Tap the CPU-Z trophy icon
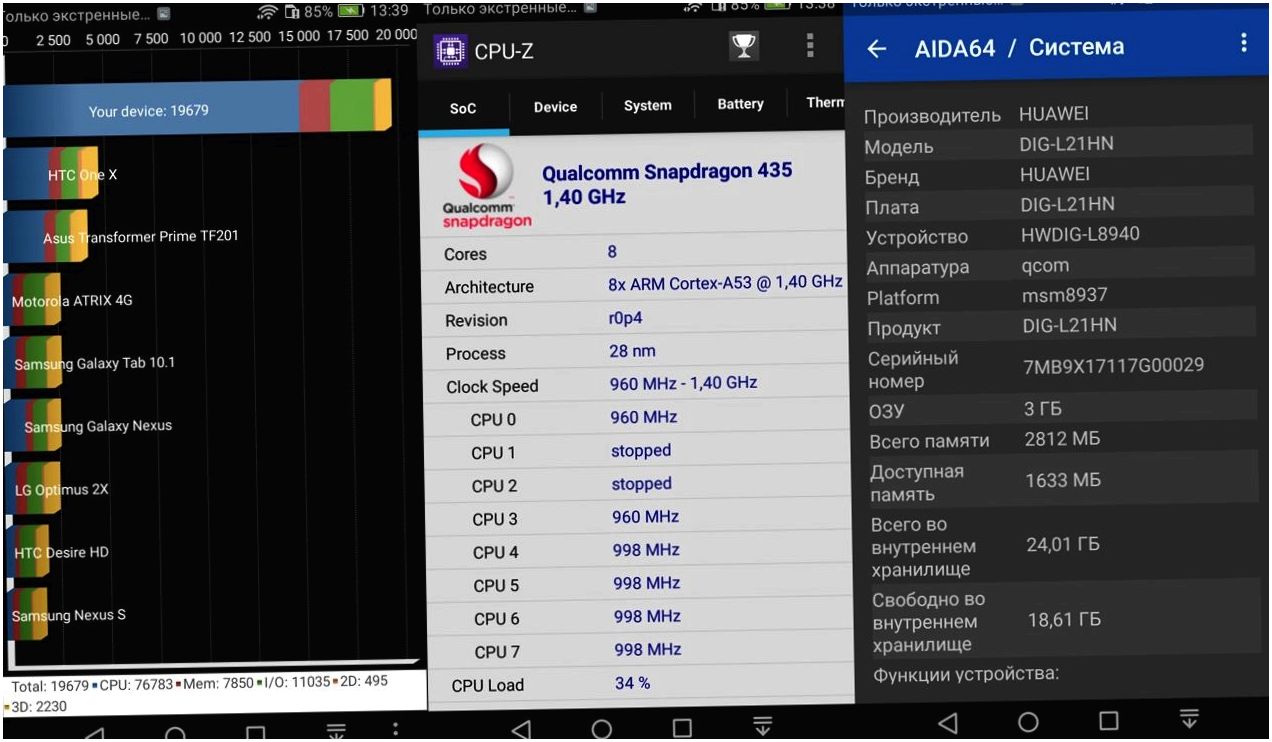Screen dimensions: 1272x742 pos(744,46)
